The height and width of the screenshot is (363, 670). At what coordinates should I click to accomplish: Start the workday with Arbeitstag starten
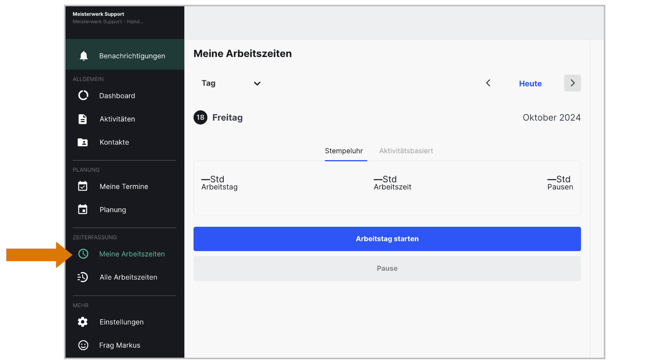pos(387,239)
